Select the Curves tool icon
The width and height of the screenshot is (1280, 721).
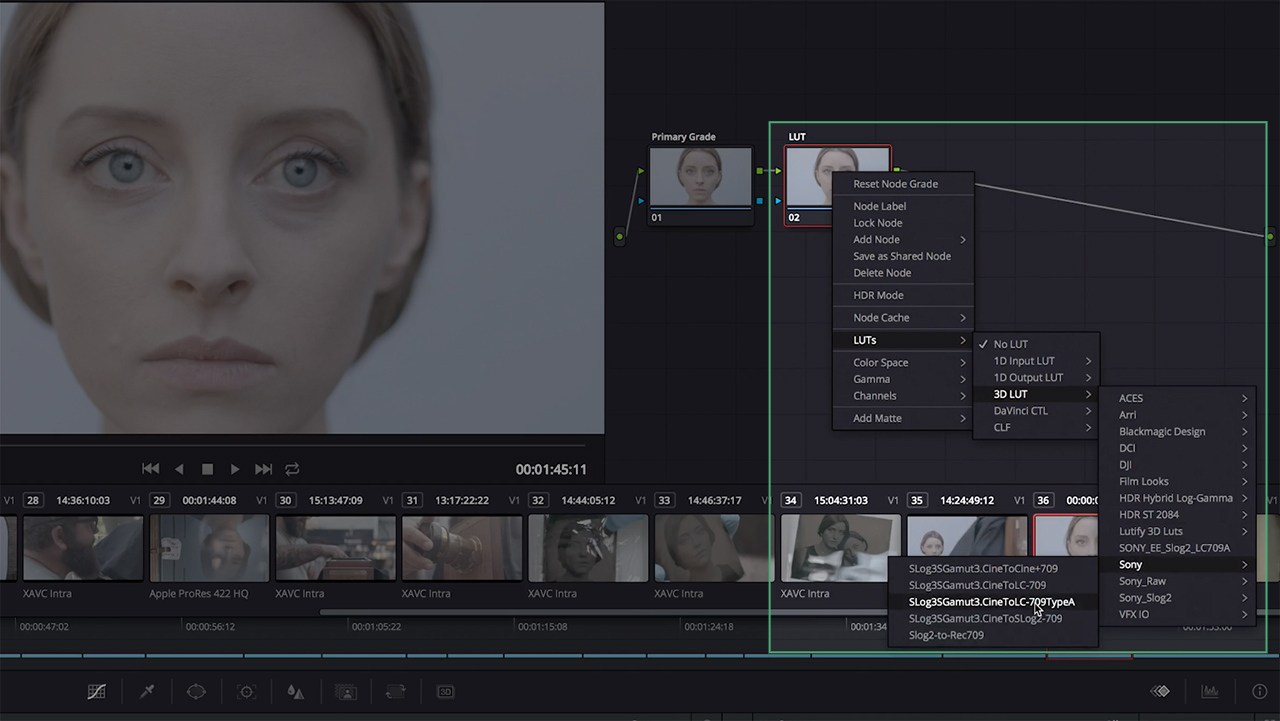coord(96,691)
